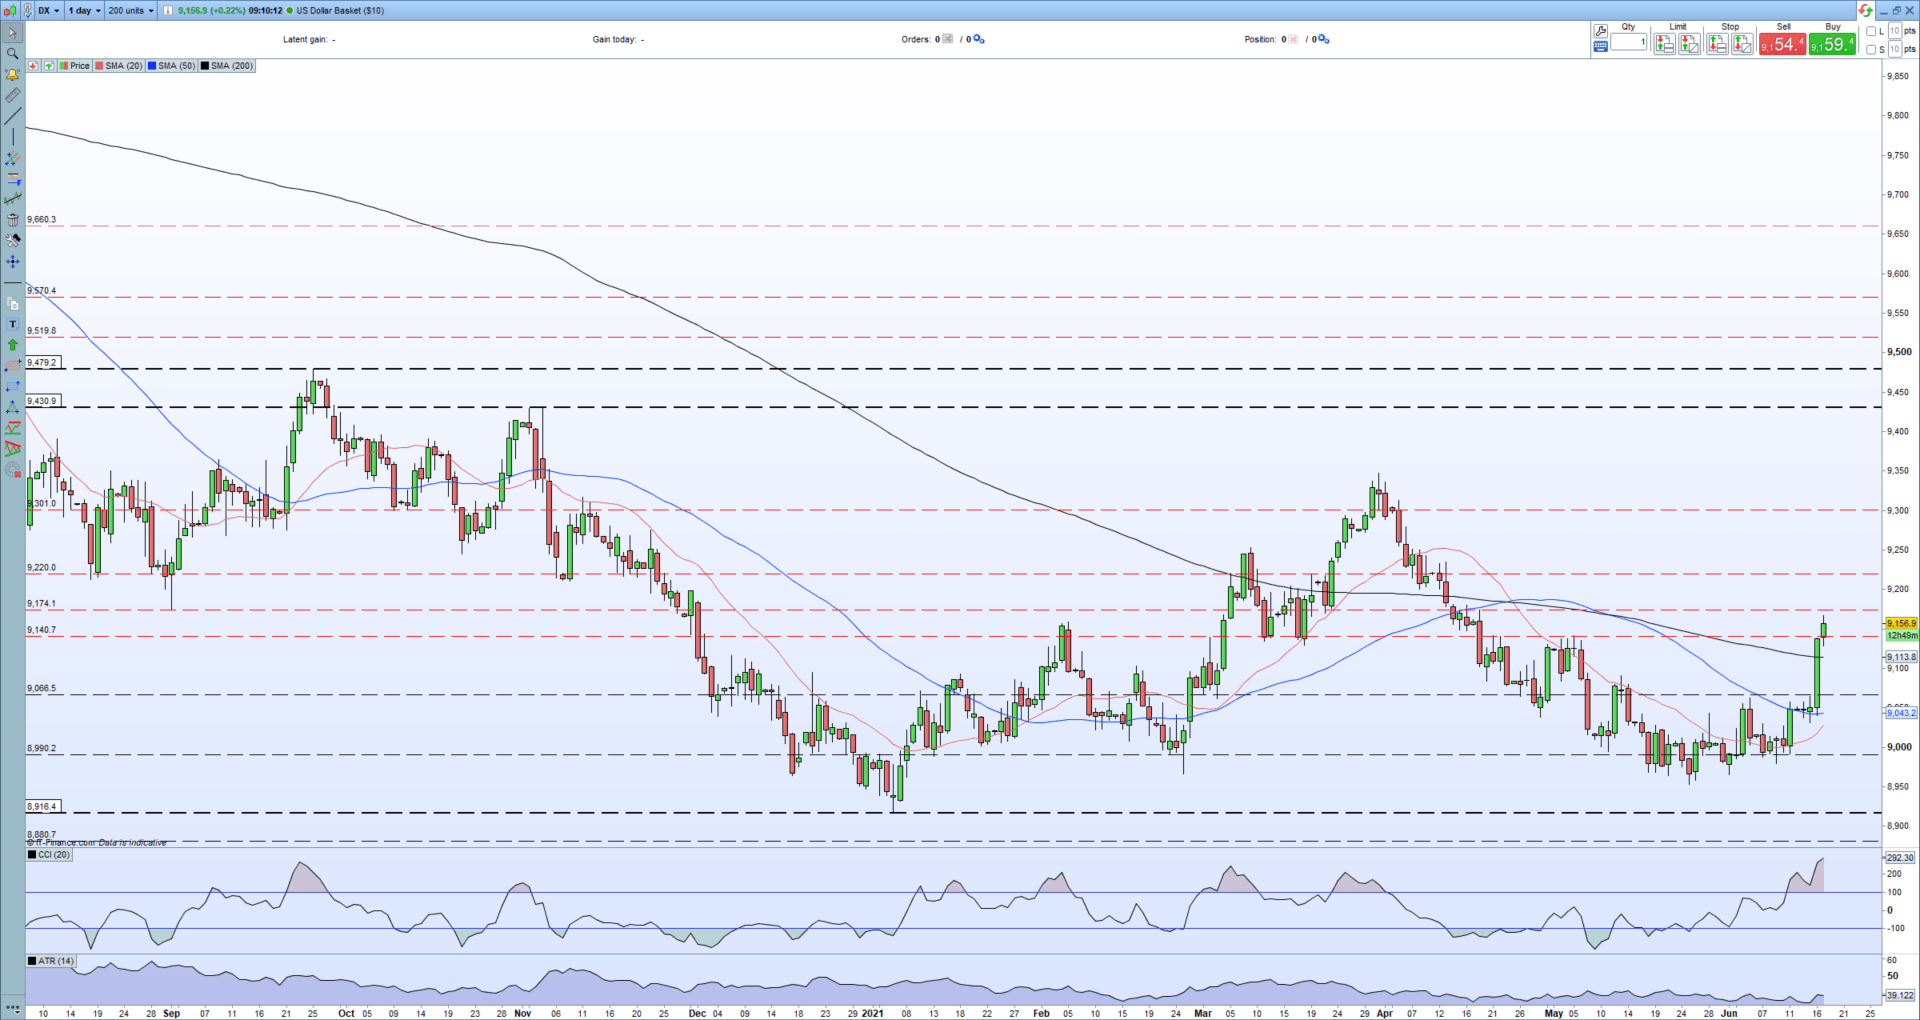This screenshot has height=1020, width=1920.
Task: Click the instrument info 'i' icon
Action: [x=167, y=10]
